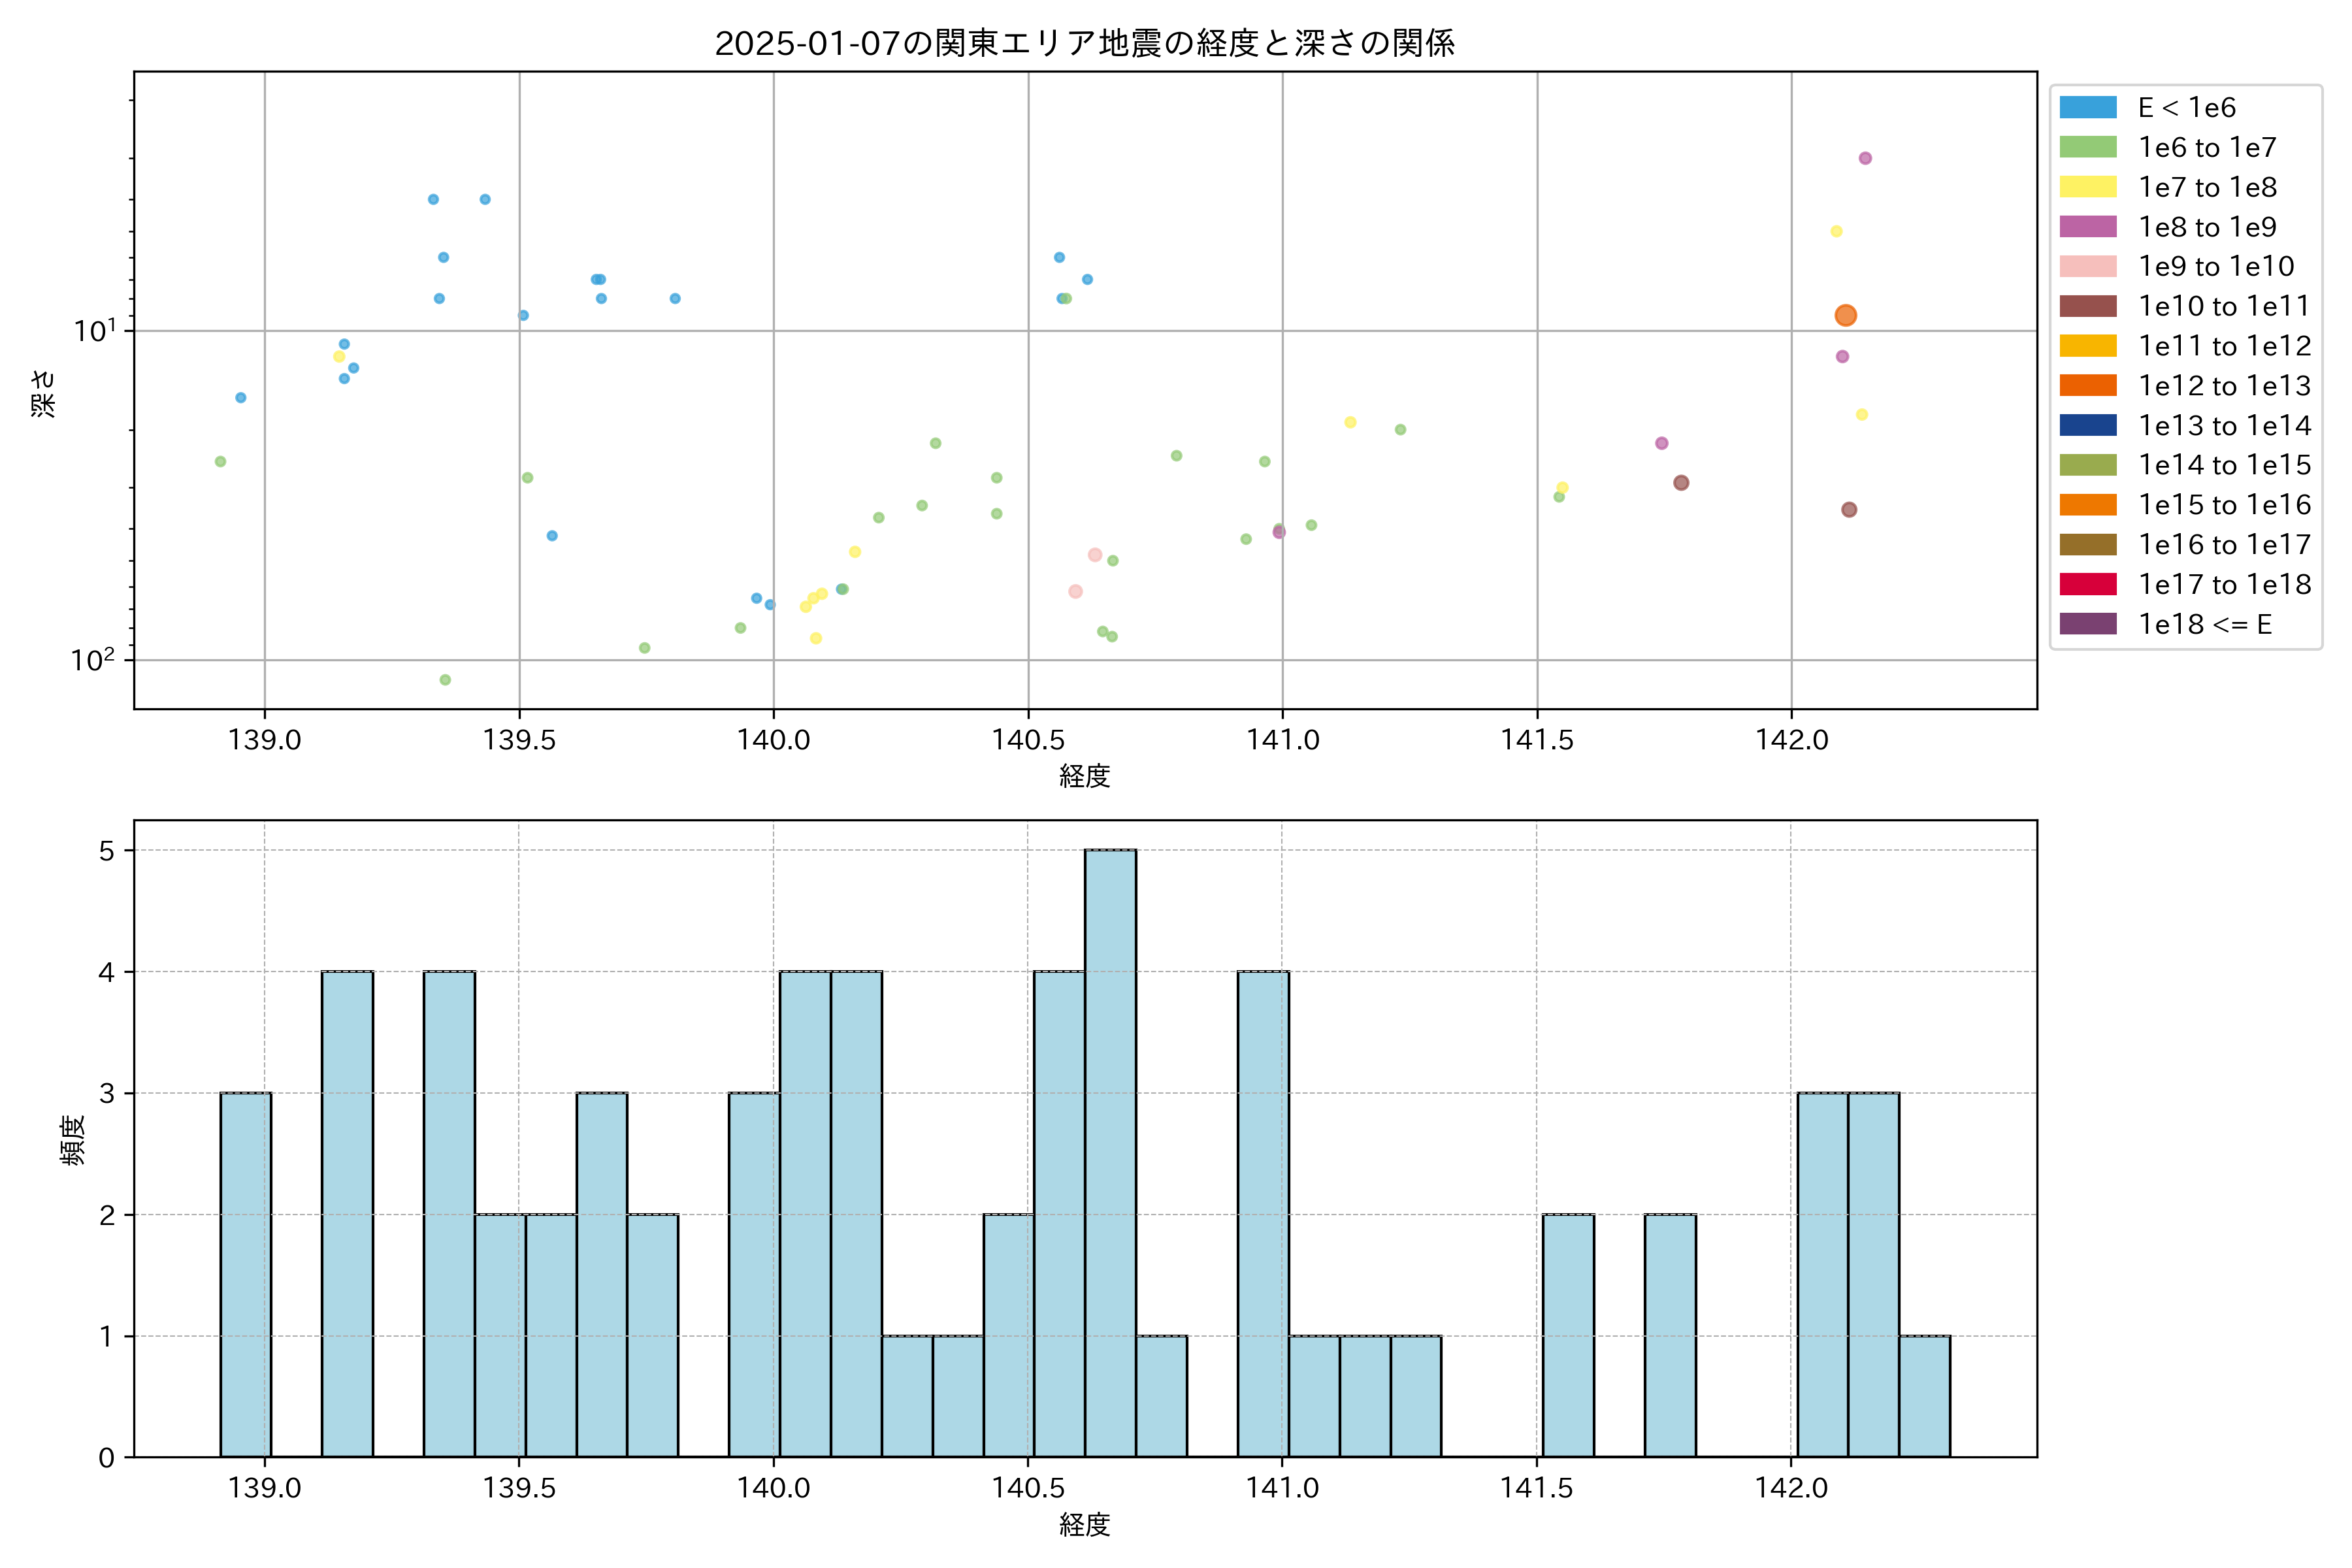
Task: Click the crimson '1e17 to 1e18' legend swatch
Action: pyautogui.click(x=2087, y=584)
